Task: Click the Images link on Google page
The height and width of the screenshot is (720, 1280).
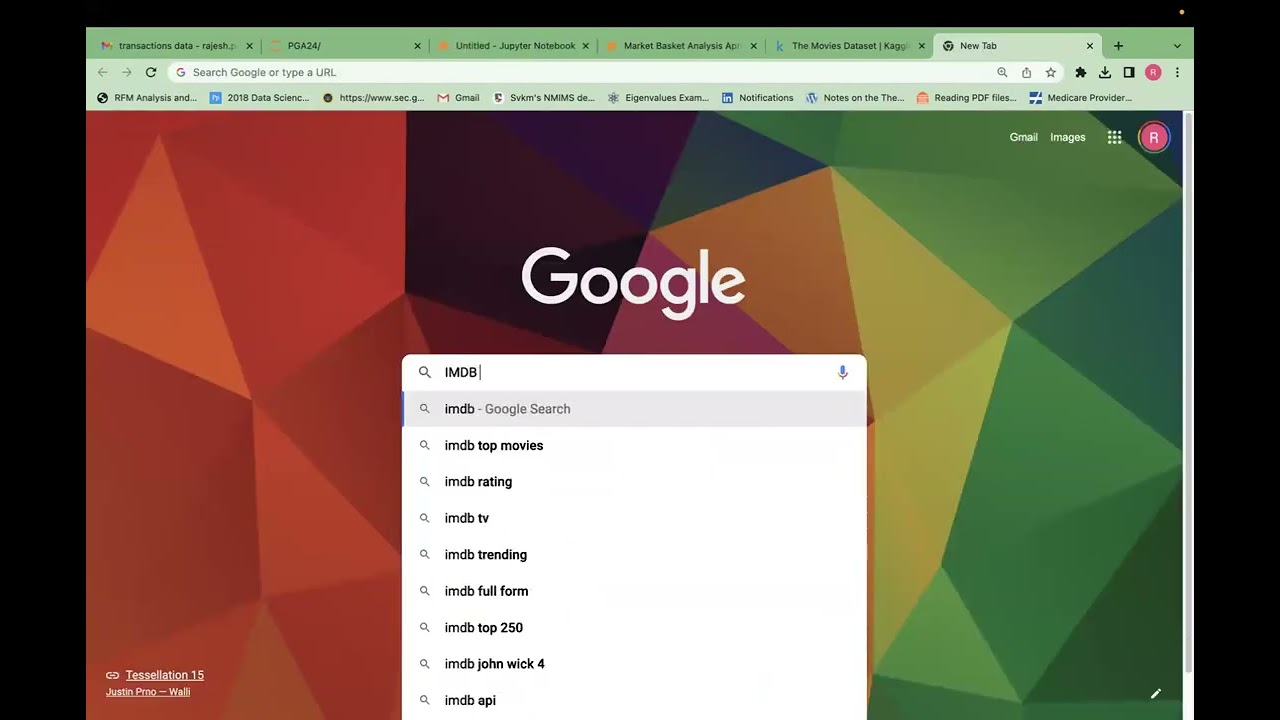Action: coord(1067,137)
